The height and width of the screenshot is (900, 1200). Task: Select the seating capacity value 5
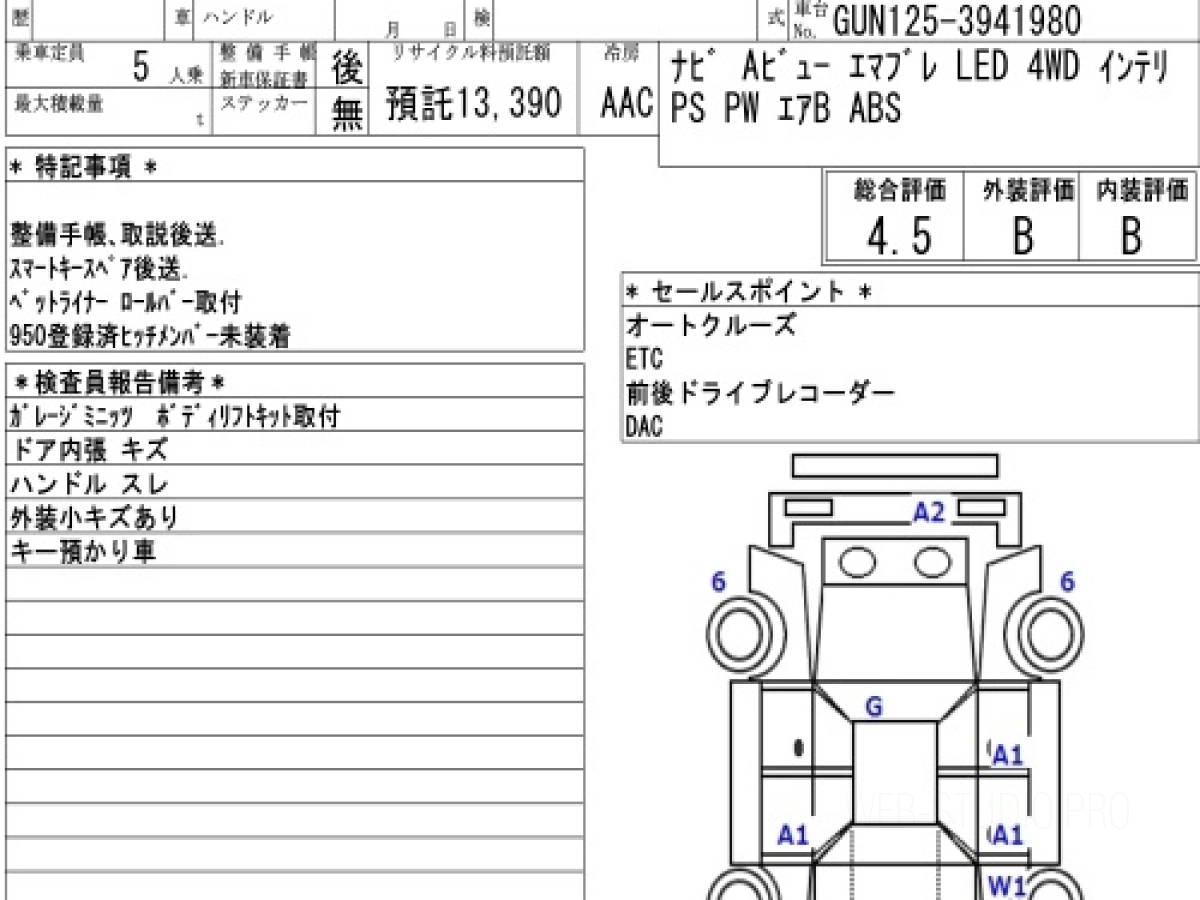pyautogui.click(x=141, y=67)
